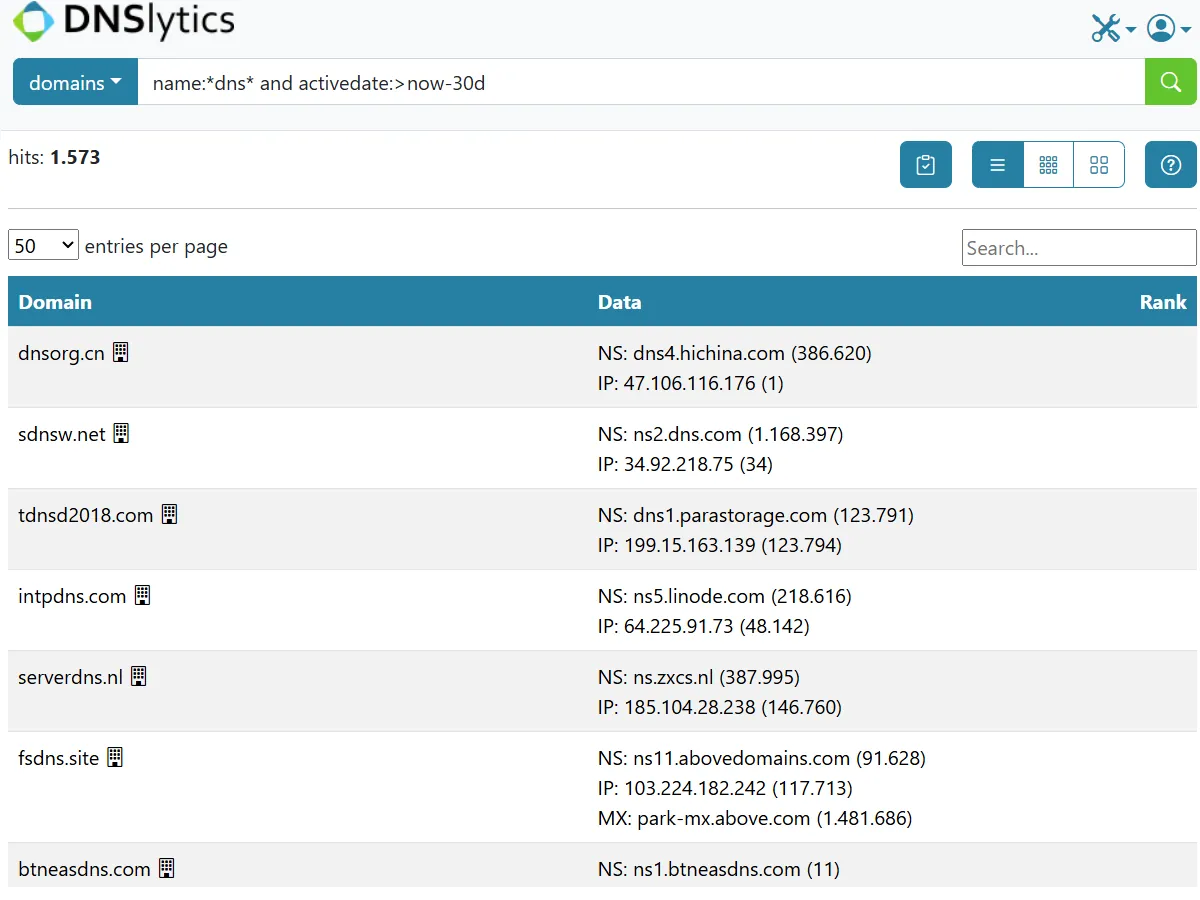The width and height of the screenshot is (1200, 900).
Task: Click NS dns4.hichina.com entry
Action: pyautogui.click(x=735, y=353)
